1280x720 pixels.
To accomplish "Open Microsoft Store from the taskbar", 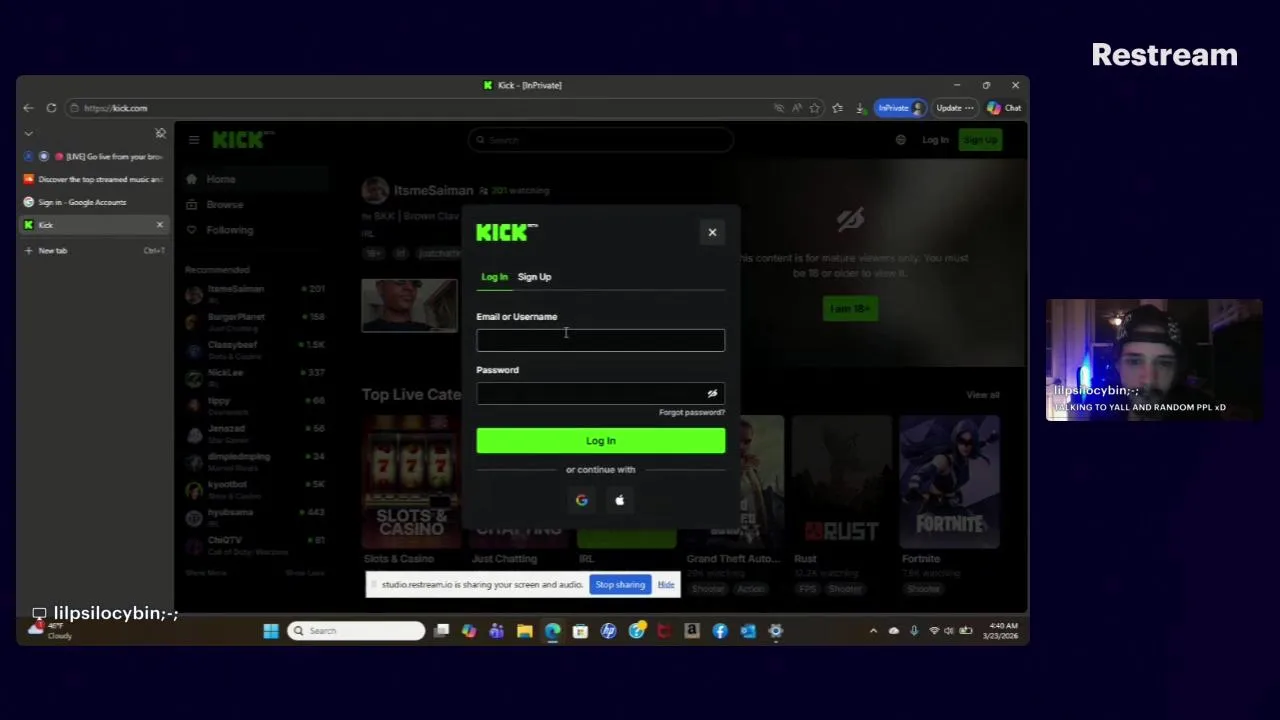I will pyautogui.click(x=580, y=631).
